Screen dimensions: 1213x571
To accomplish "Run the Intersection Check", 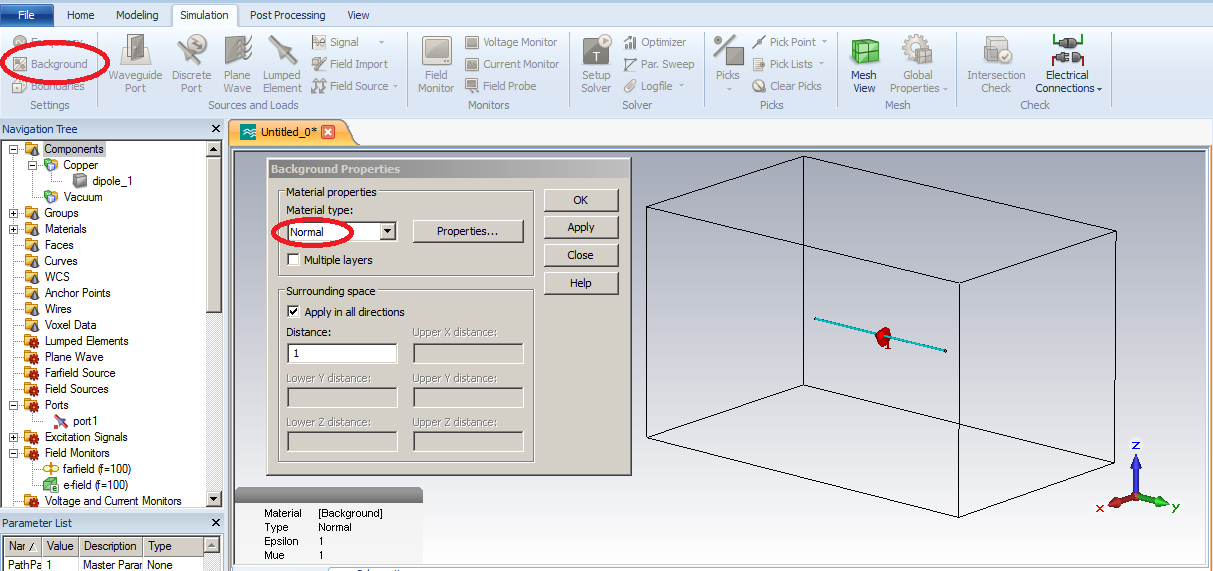I will pos(996,65).
